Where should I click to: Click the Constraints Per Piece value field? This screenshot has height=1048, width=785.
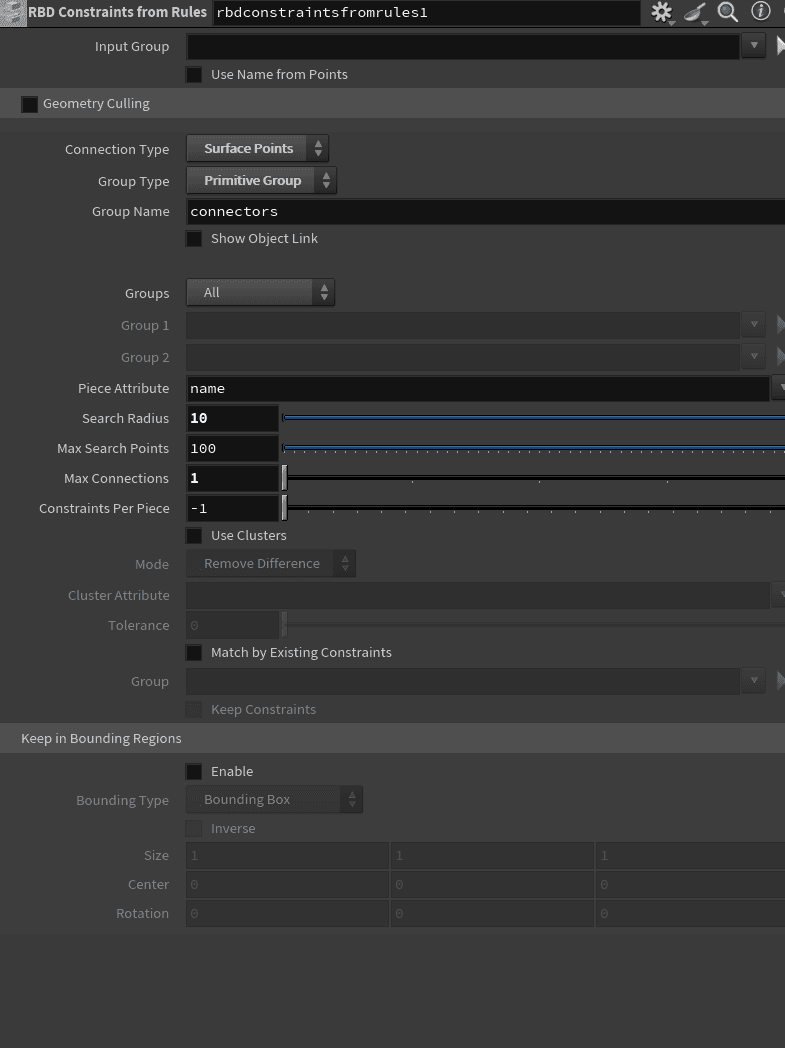pyautogui.click(x=232, y=509)
